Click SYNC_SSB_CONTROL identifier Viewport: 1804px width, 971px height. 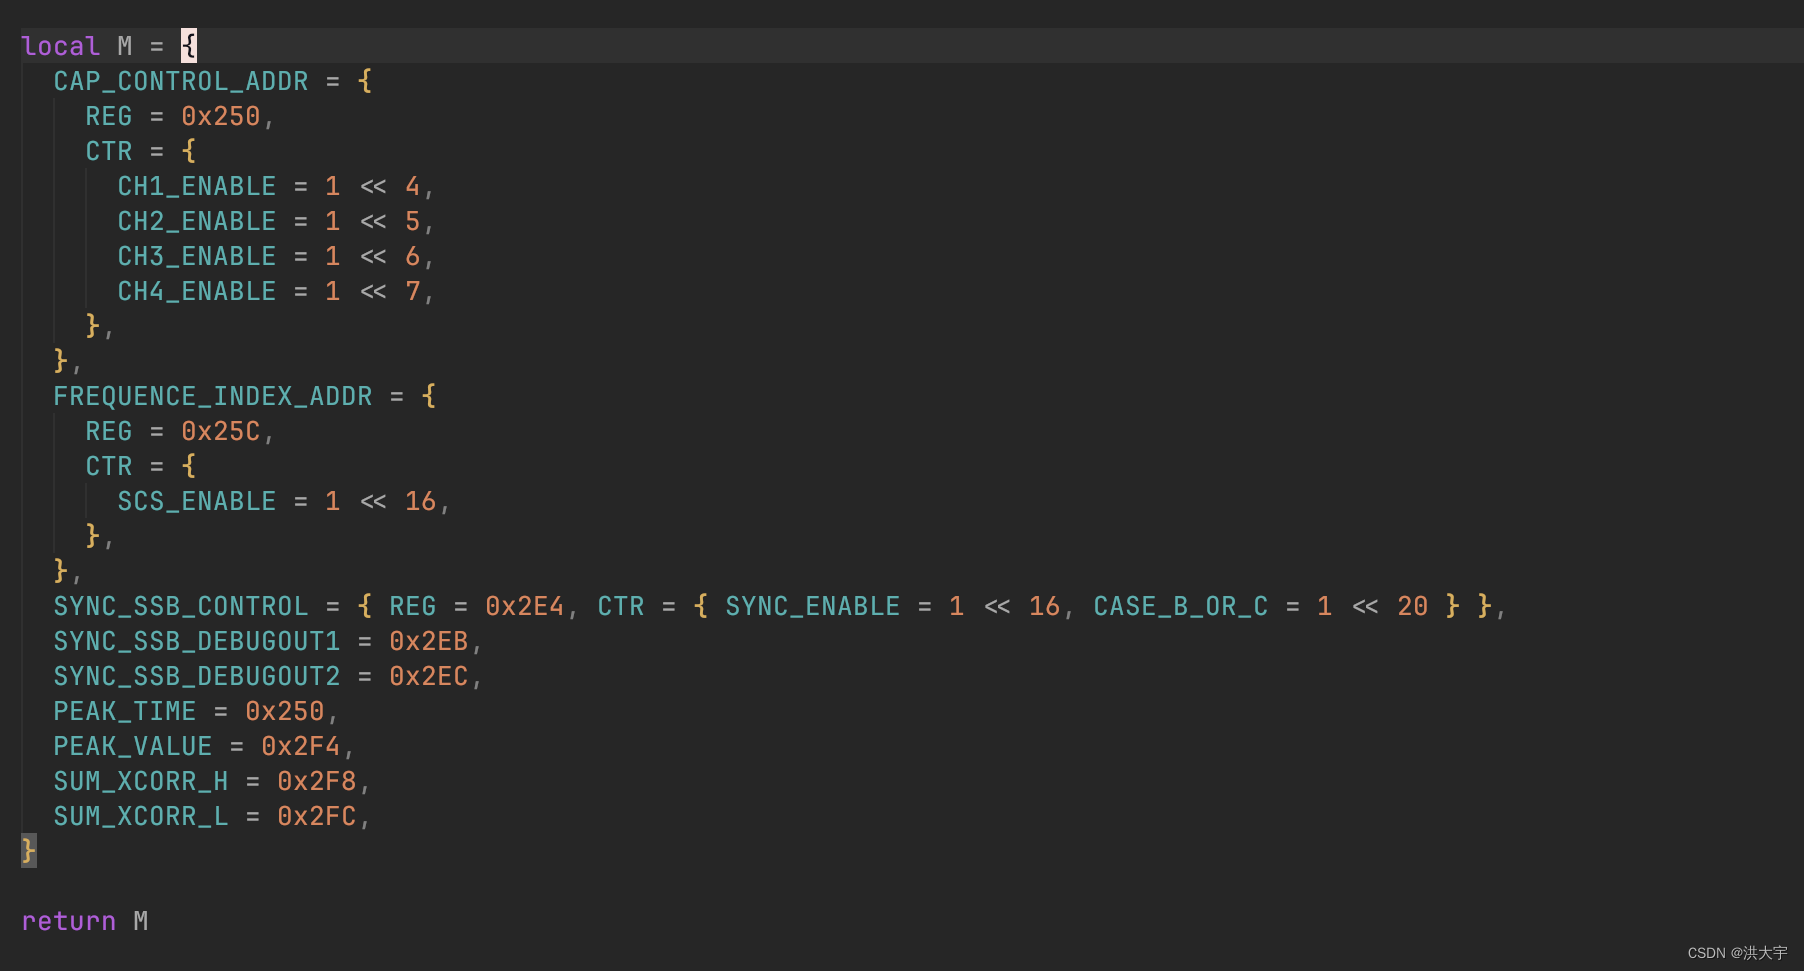[x=181, y=606]
